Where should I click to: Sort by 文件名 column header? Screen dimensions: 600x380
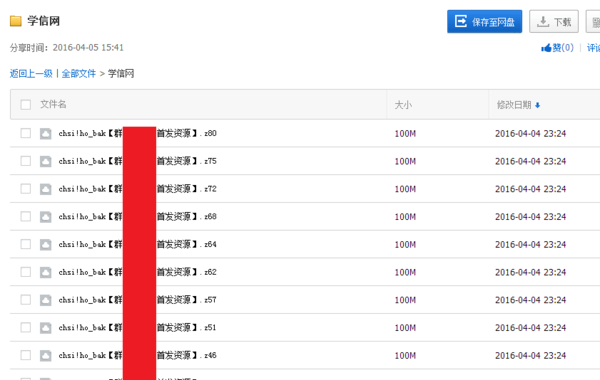[x=53, y=104]
